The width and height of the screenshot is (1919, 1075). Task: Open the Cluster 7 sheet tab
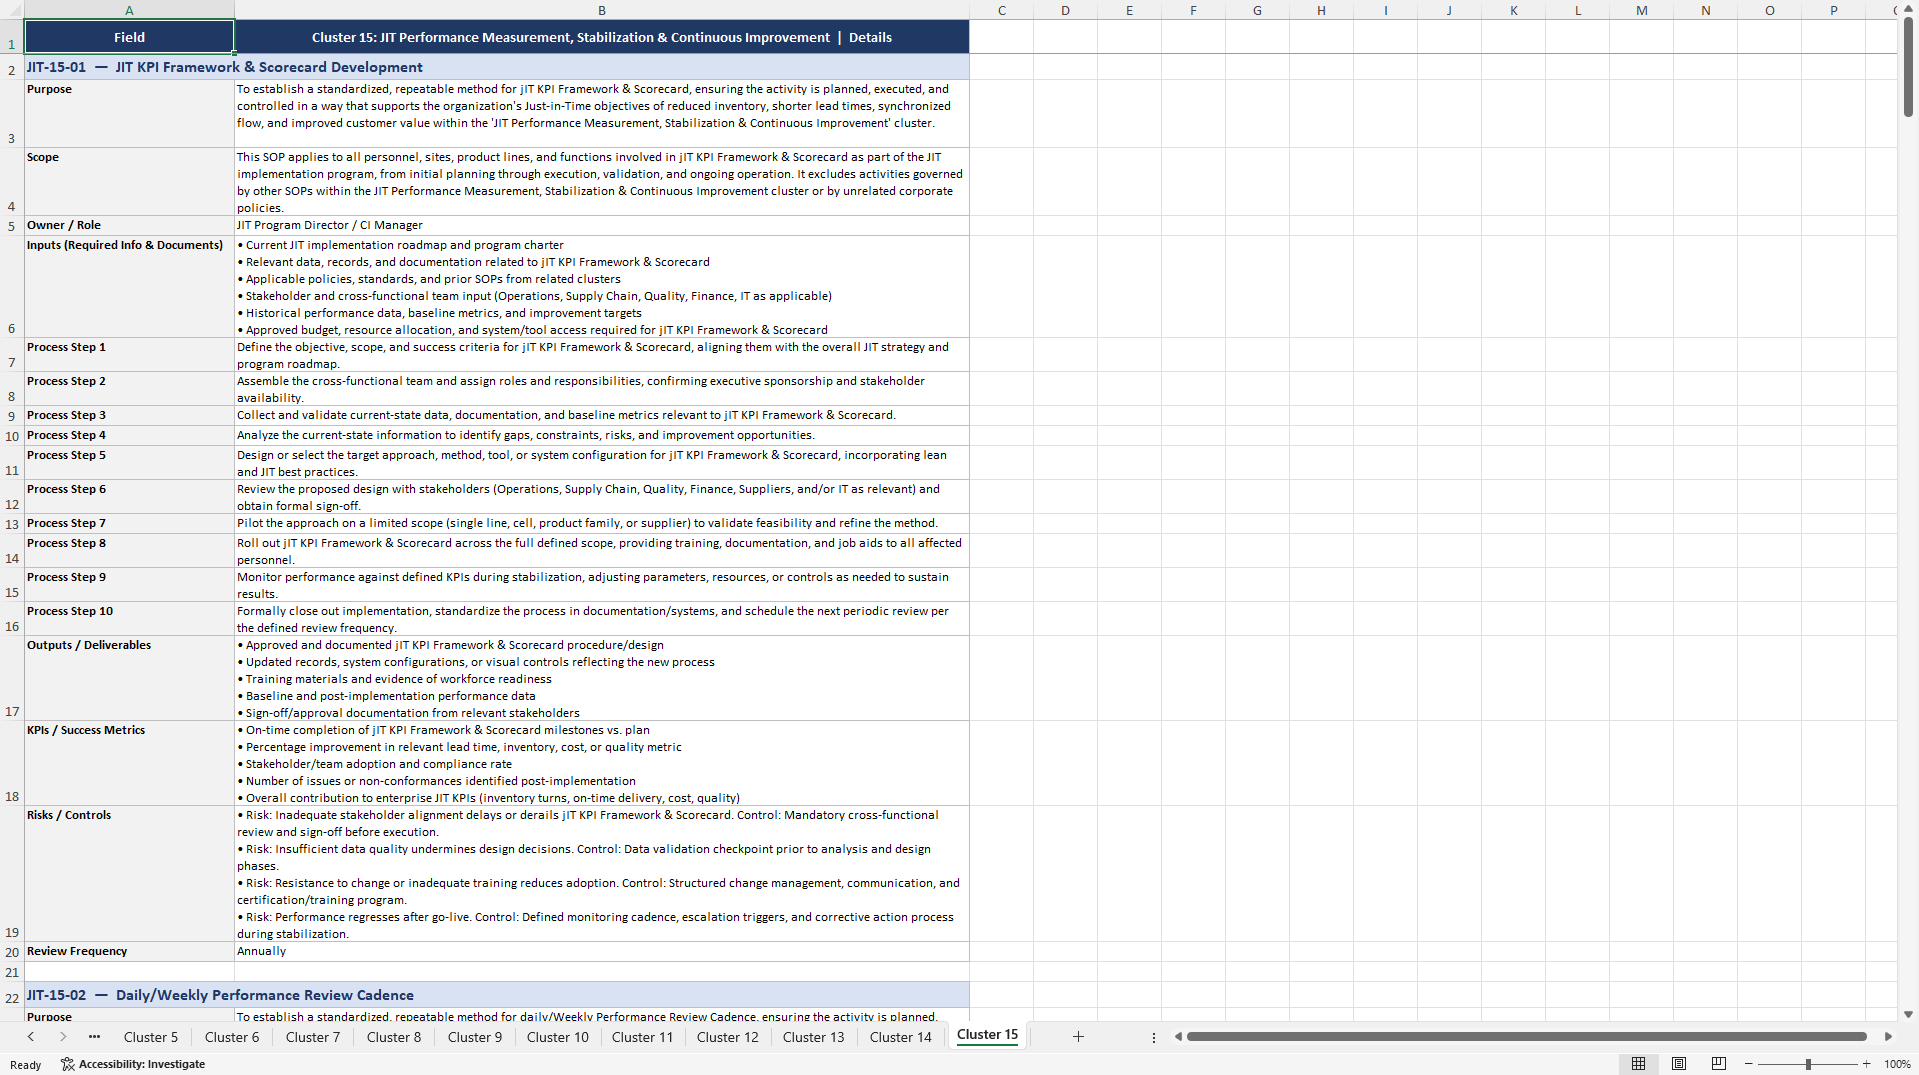coord(313,1037)
